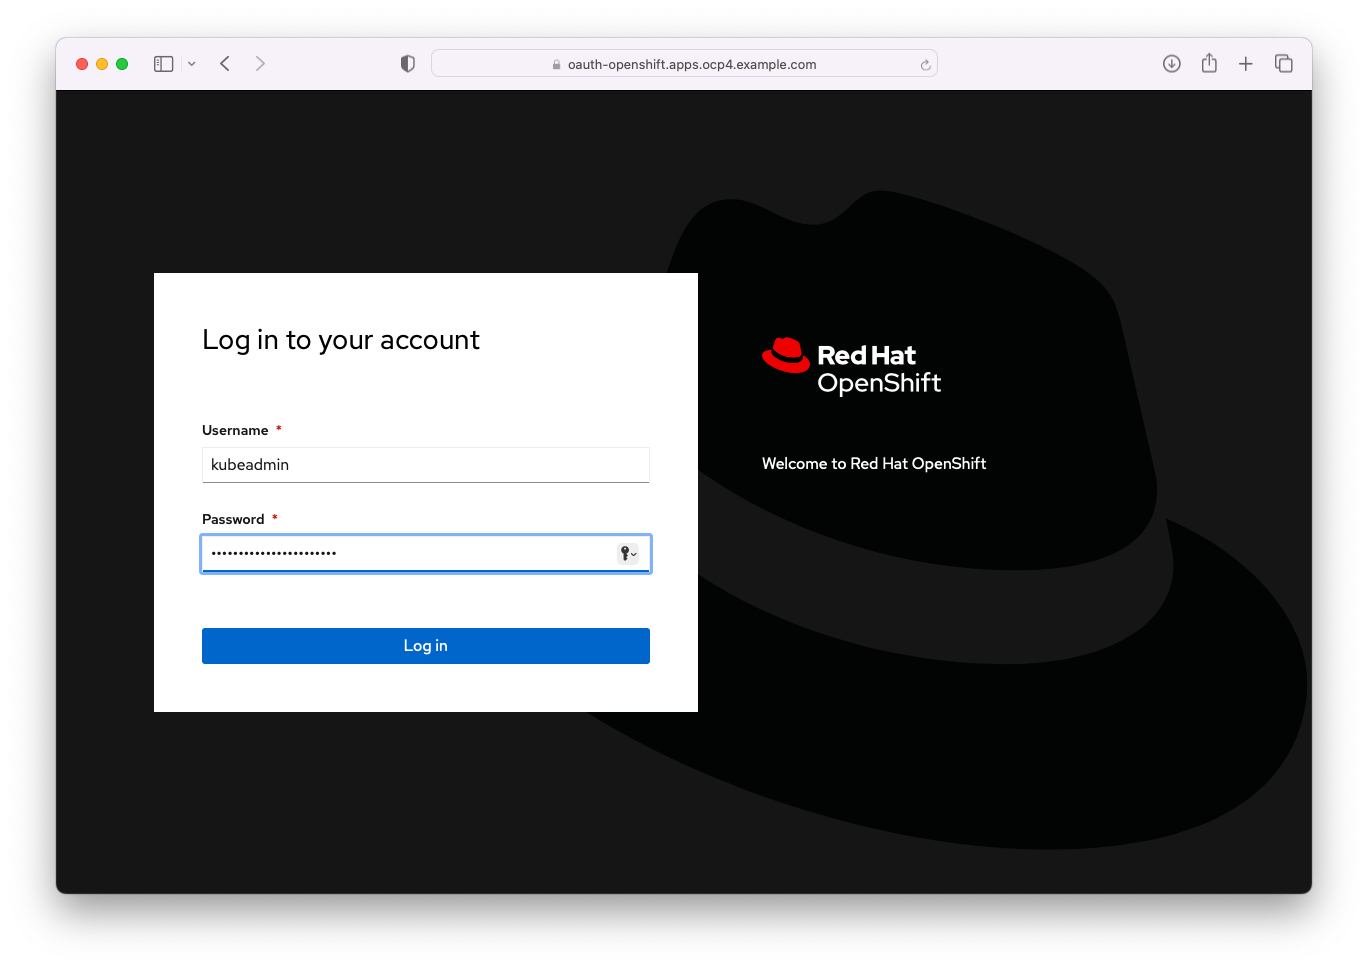Go back using the back arrow
This screenshot has height=968, width=1368.
tap(225, 64)
